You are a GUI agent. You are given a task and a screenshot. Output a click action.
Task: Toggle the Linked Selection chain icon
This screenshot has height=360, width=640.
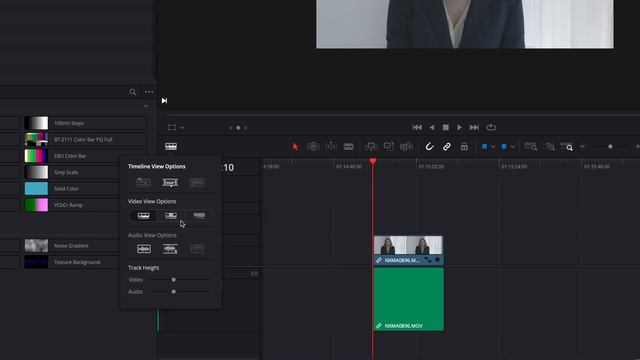[447, 147]
